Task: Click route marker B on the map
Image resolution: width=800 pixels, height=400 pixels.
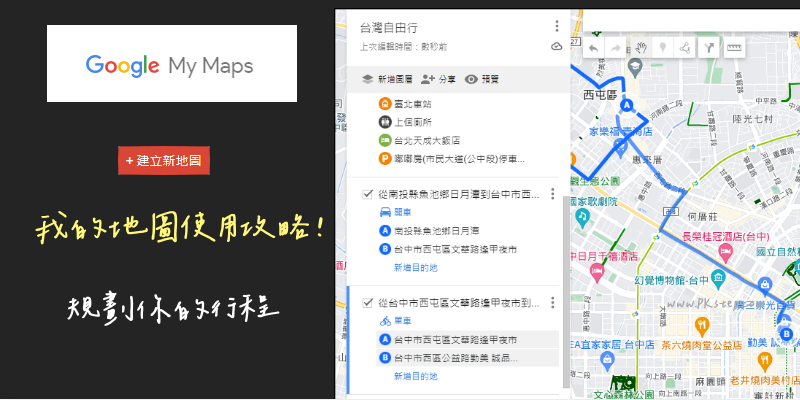Action: click(786, 334)
